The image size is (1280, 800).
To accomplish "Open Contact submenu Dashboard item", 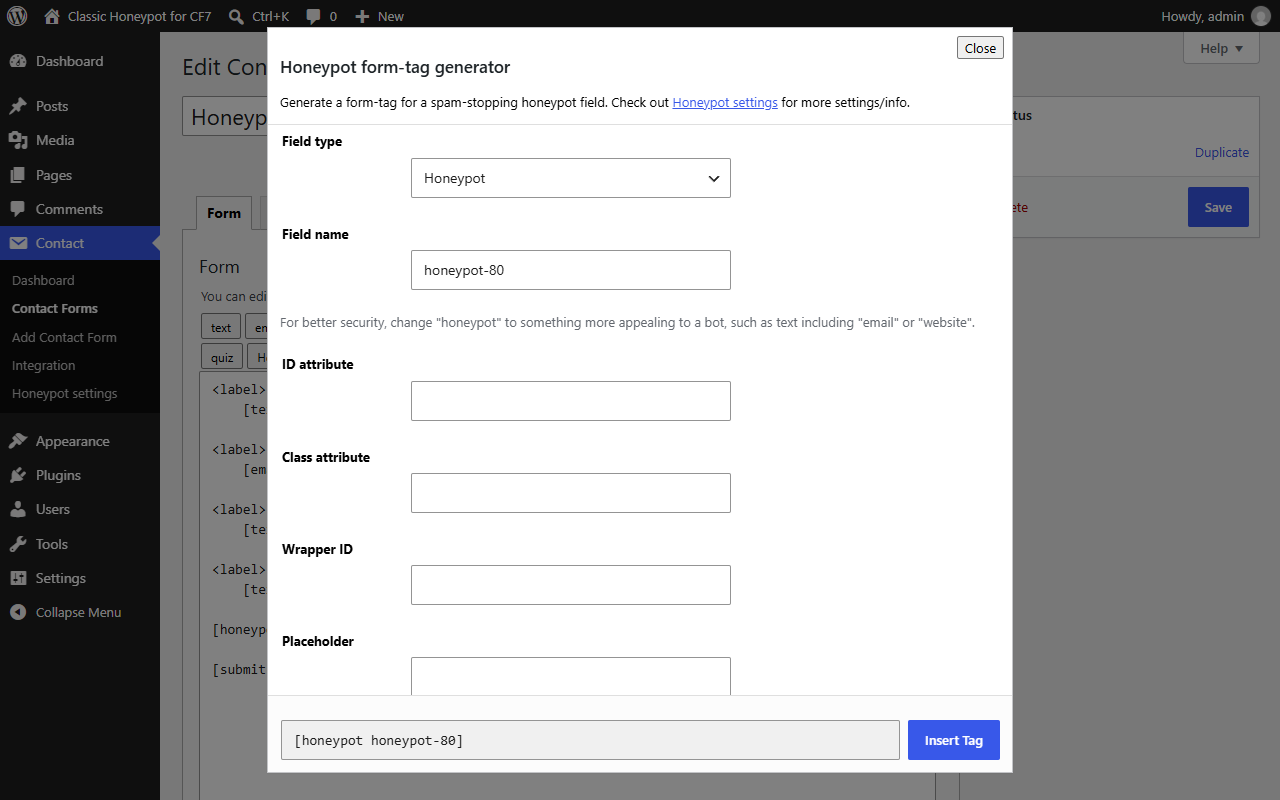I will tap(43, 281).
